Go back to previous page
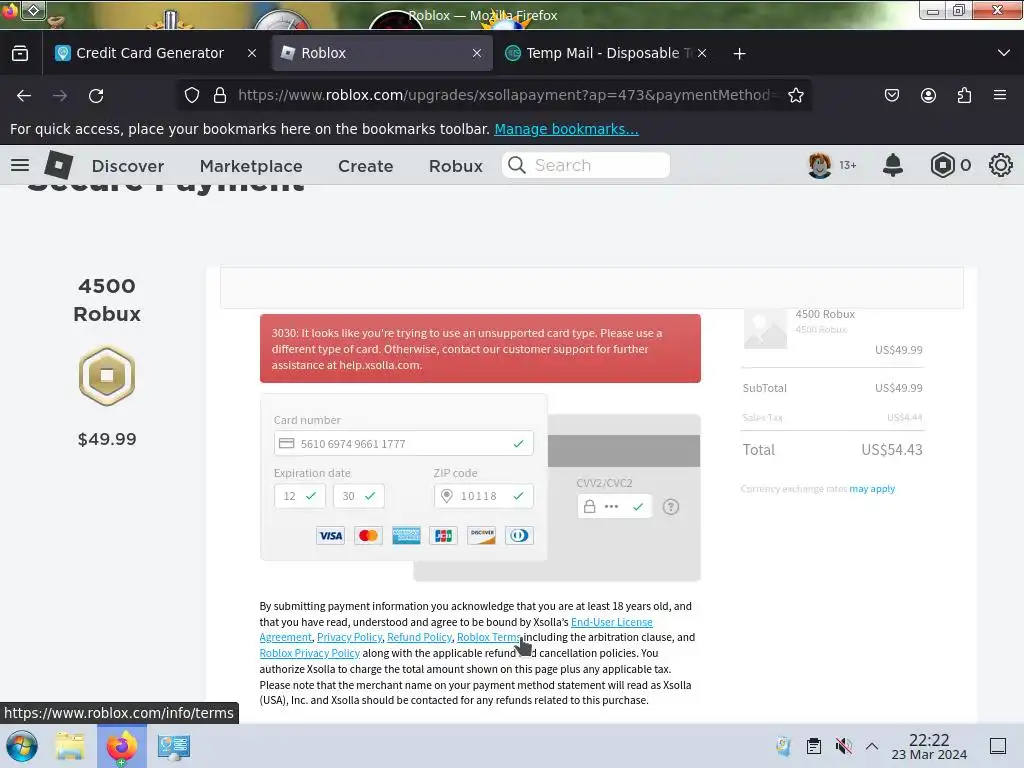This screenshot has height=768, width=1024. tap(24, 95)
